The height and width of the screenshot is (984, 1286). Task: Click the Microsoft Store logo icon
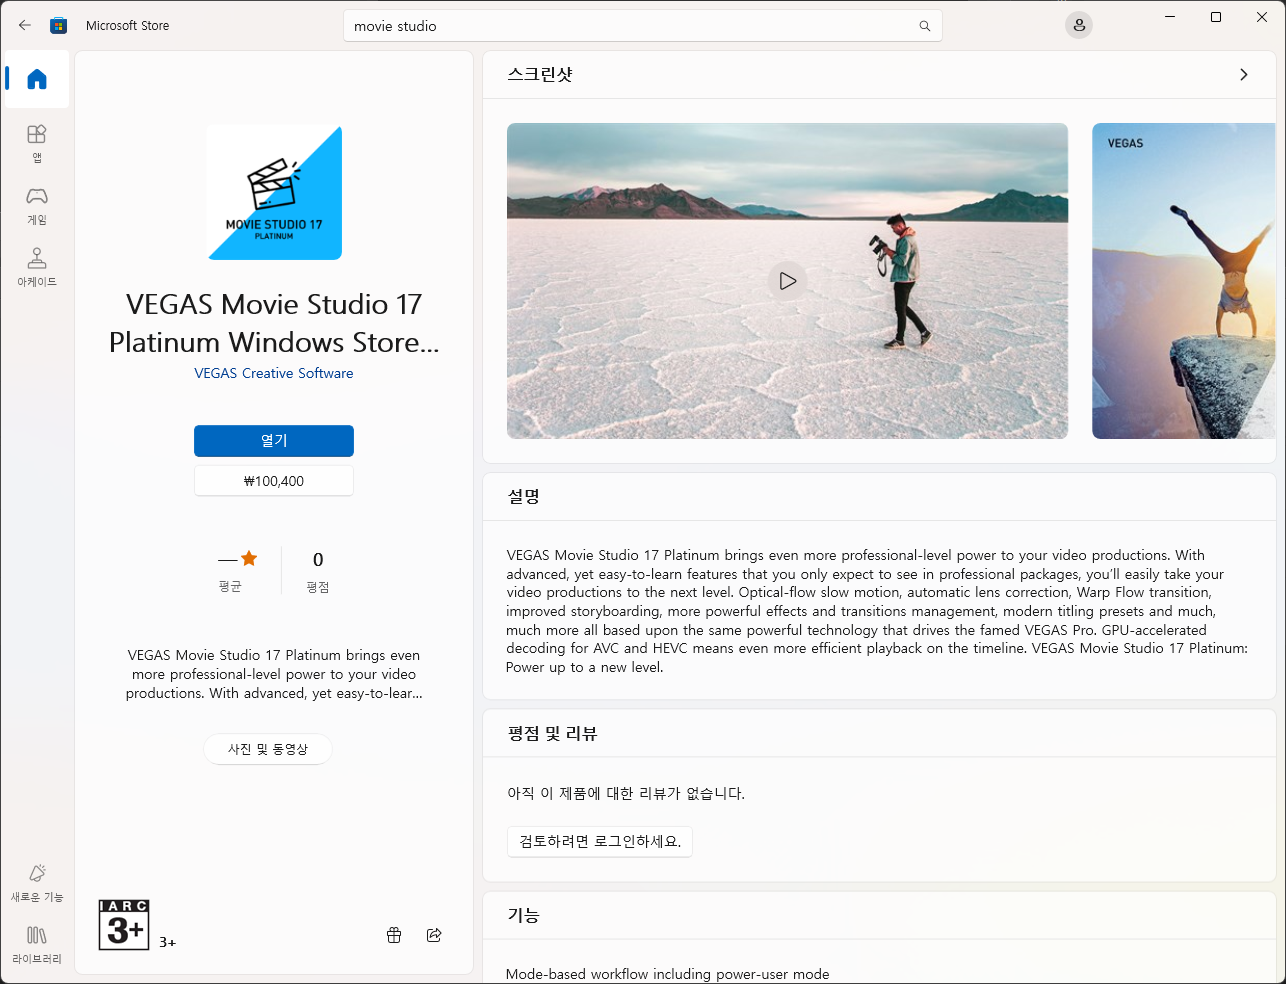click(59, 26)
